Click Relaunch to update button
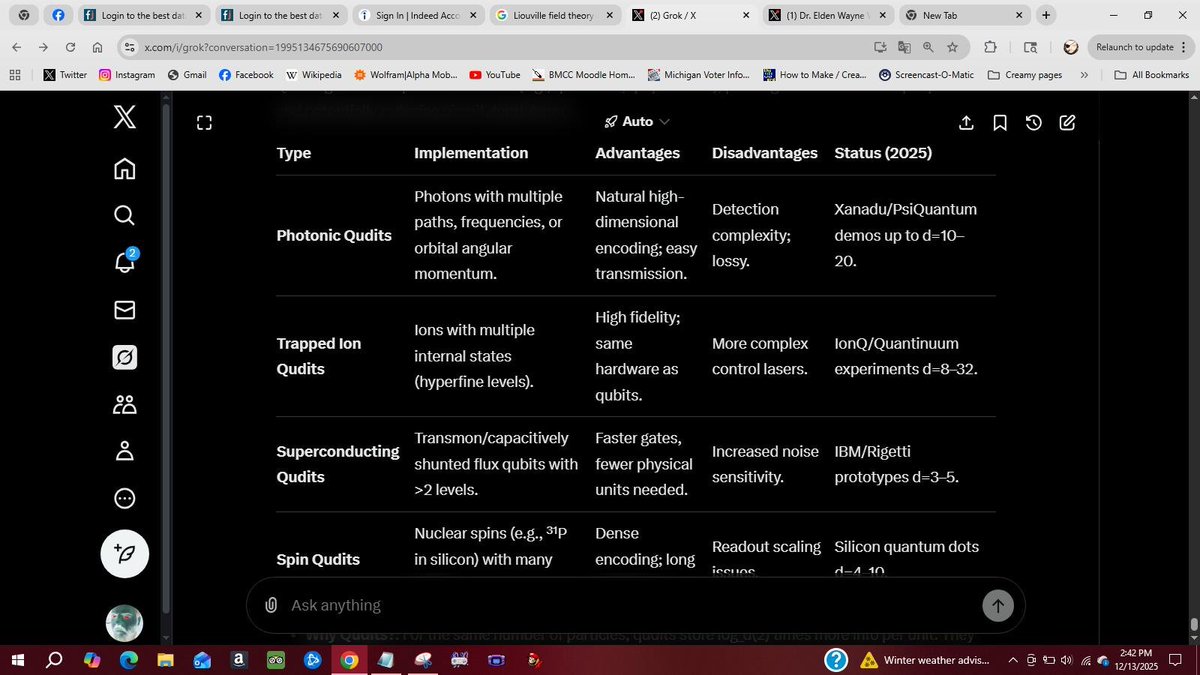This screenshot has height=675, width=1200. point(1134,47)
